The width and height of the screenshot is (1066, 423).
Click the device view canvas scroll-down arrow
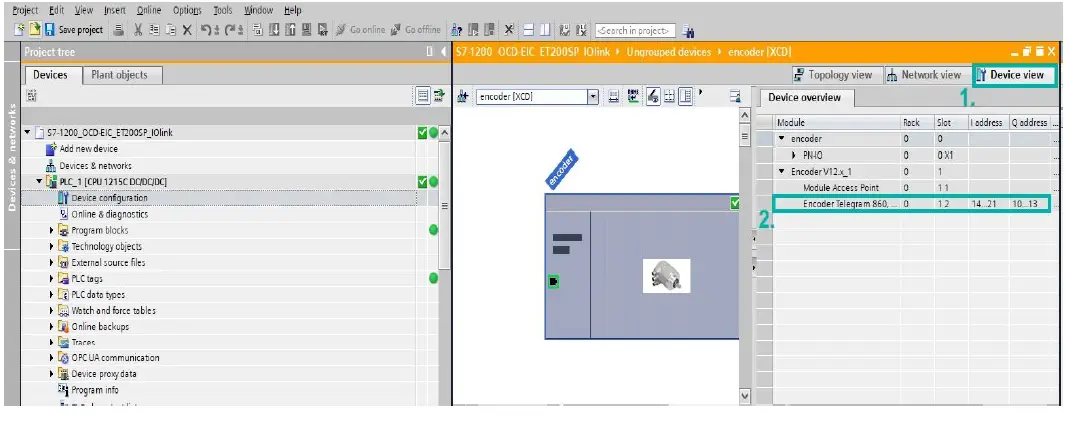[x=744, y=395]
